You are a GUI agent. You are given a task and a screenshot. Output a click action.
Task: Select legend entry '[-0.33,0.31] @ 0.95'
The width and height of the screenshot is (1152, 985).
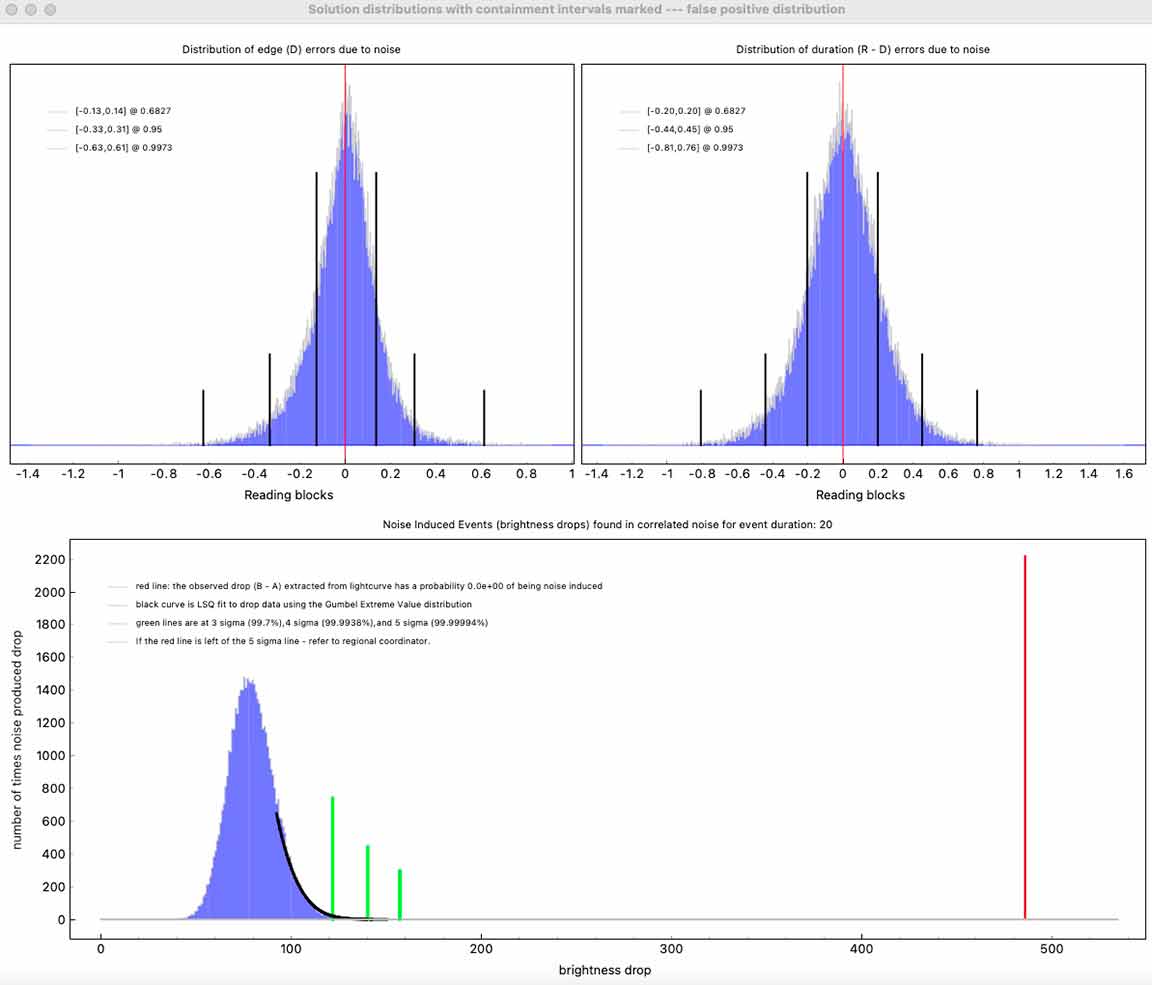point(118,129)
